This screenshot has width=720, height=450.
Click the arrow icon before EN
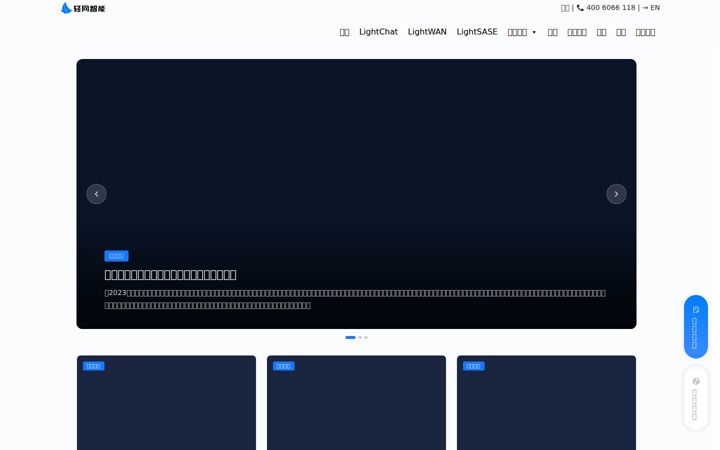point(645,8)
